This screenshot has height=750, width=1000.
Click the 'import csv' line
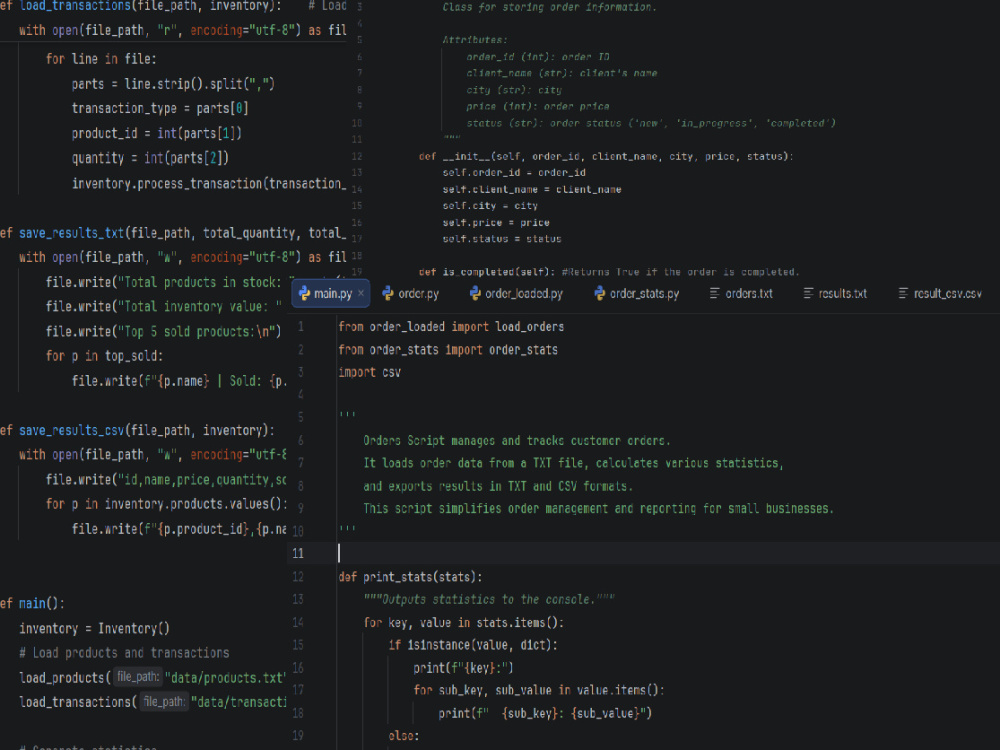(369, 372)
